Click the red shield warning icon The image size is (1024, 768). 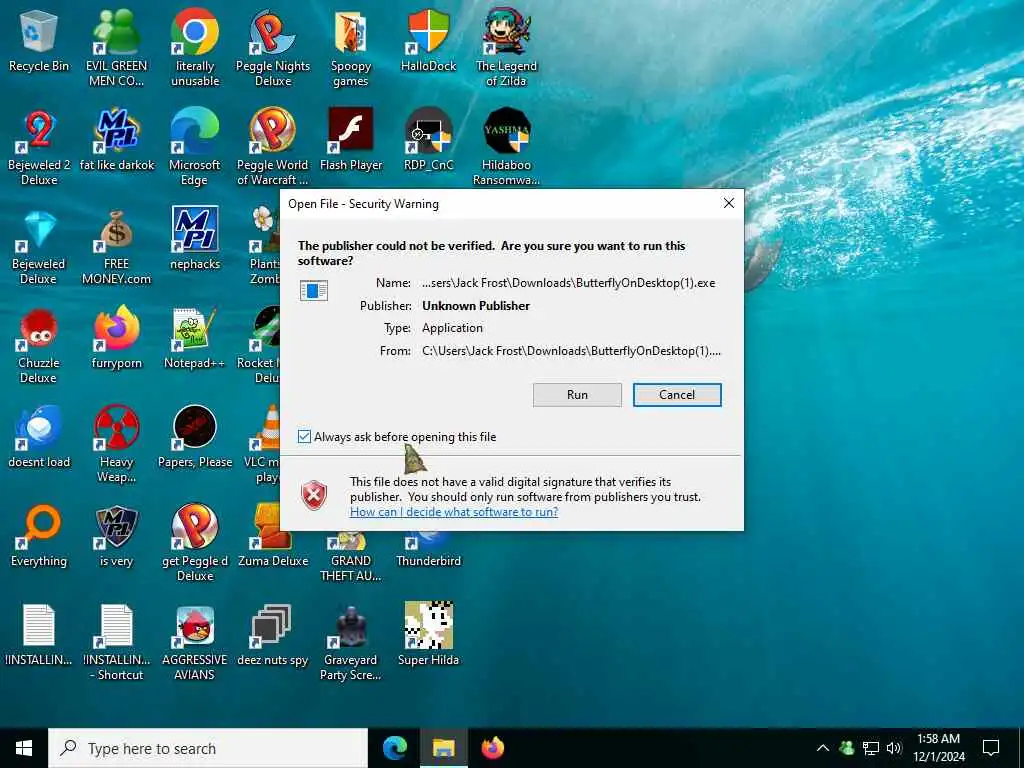coord(314,496)
